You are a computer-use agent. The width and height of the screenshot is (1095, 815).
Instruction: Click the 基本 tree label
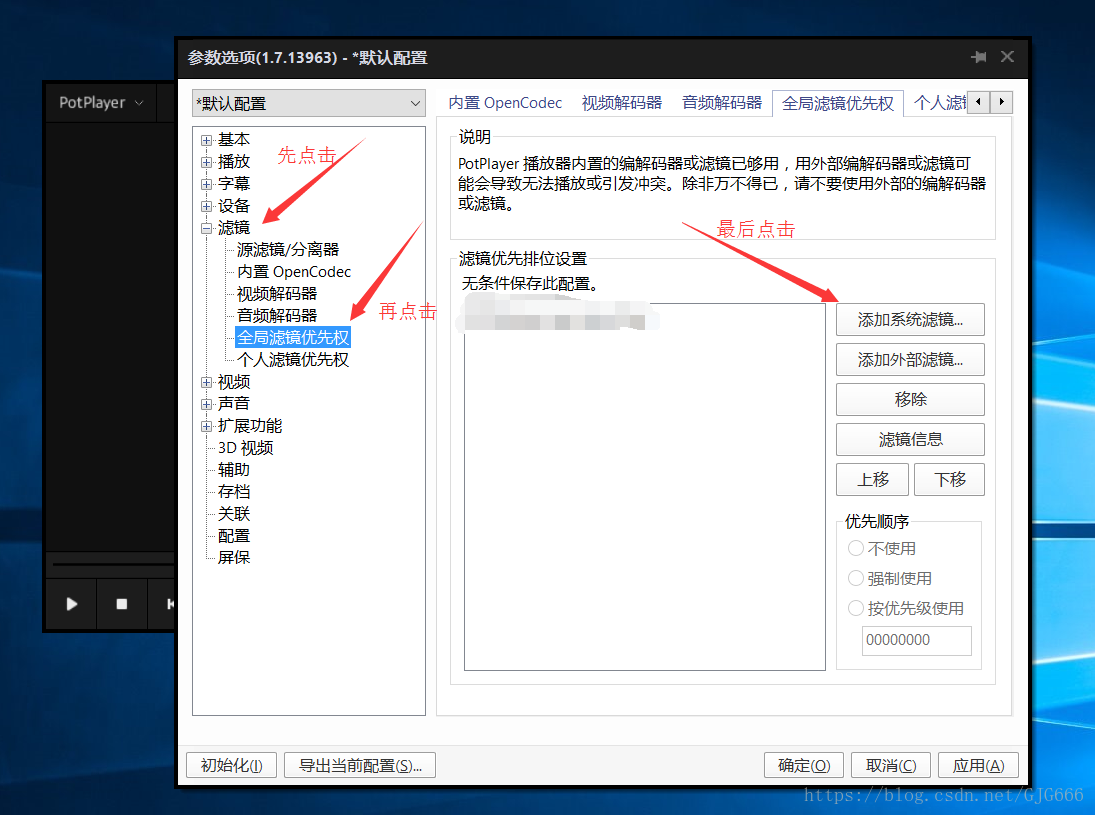233,140
